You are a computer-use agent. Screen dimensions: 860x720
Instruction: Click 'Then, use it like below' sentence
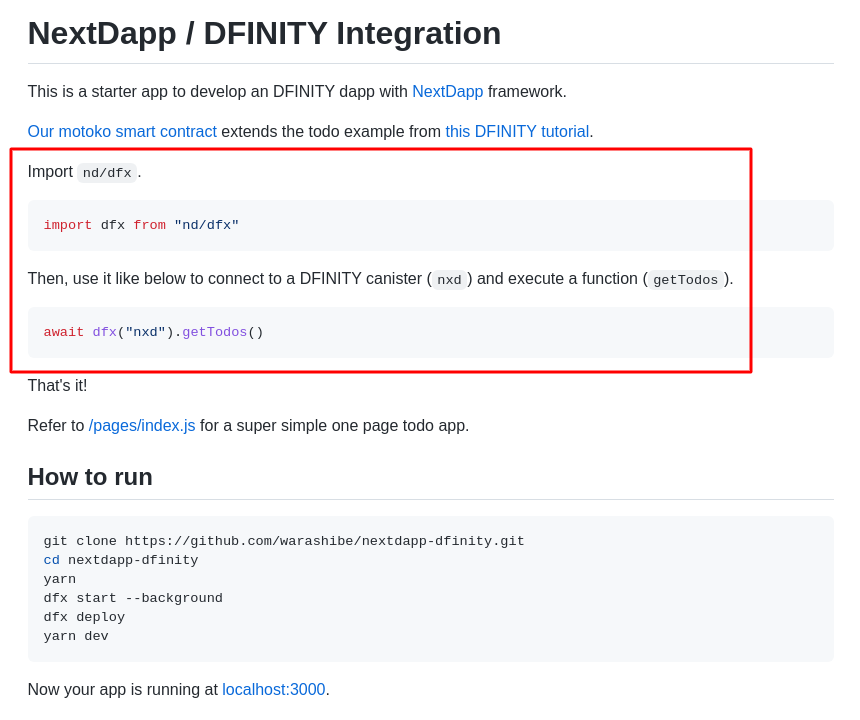381,279
